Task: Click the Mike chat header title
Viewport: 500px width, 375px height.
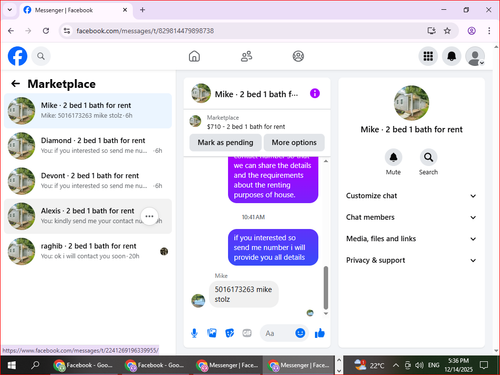Action: pyautogui.click(x=256, y=94)
